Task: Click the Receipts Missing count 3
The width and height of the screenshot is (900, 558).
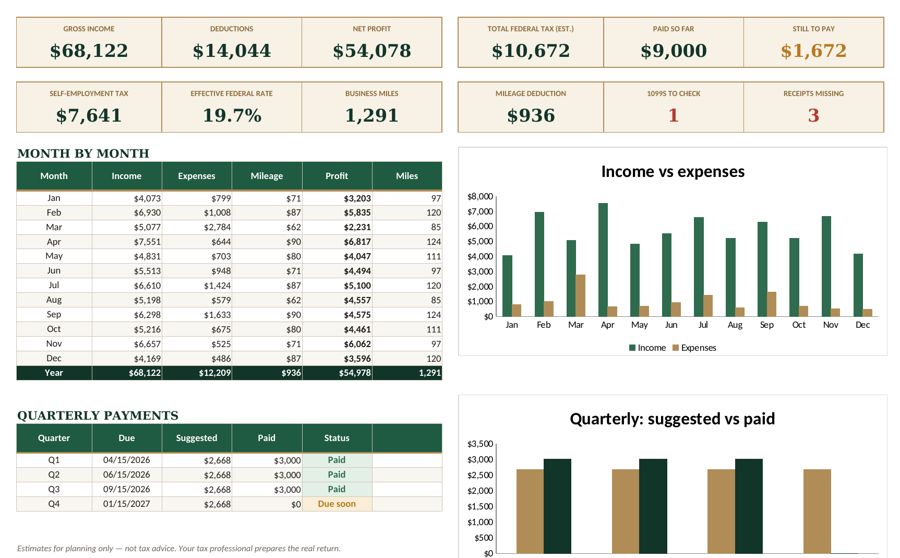Action: click(813, 115)
